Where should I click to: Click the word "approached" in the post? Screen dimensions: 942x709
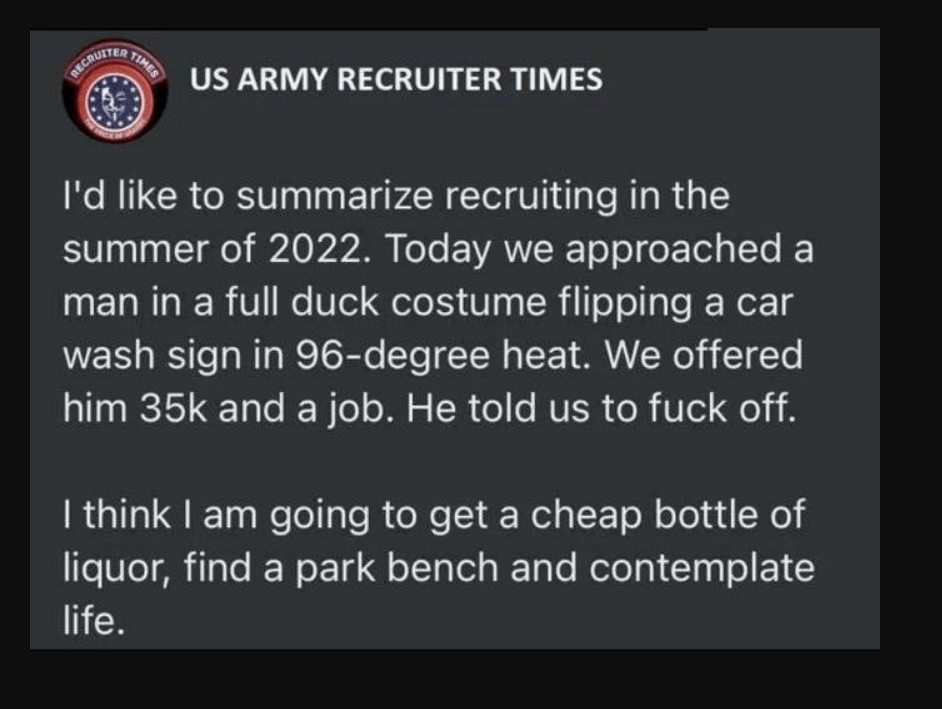click(687, 249)
